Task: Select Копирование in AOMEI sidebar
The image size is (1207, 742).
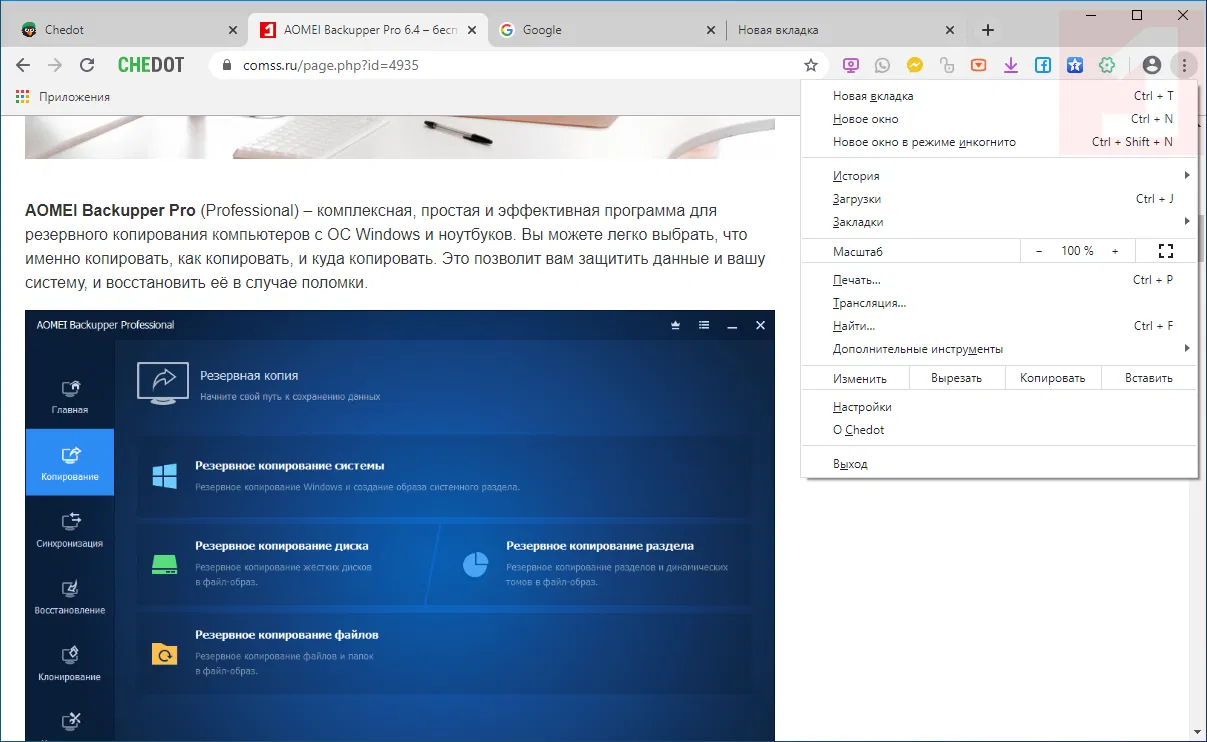Action: (x=70, y=462)
